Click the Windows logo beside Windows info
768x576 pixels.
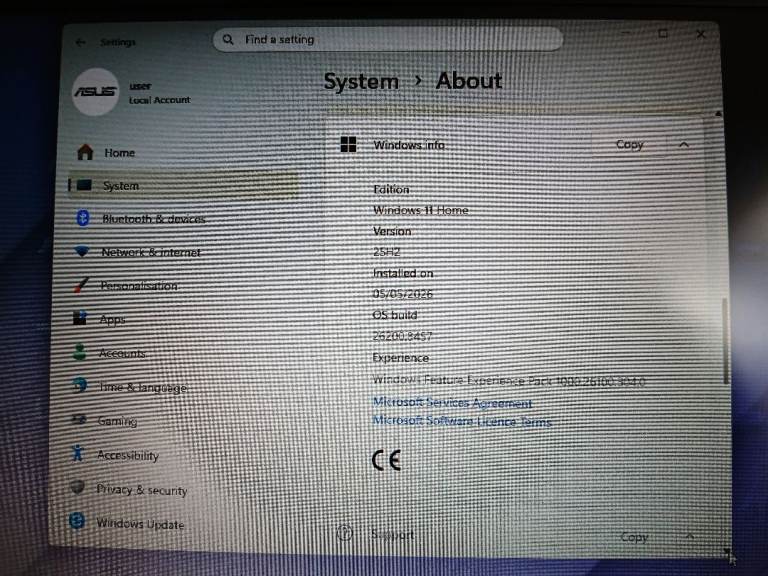[348, 144]
